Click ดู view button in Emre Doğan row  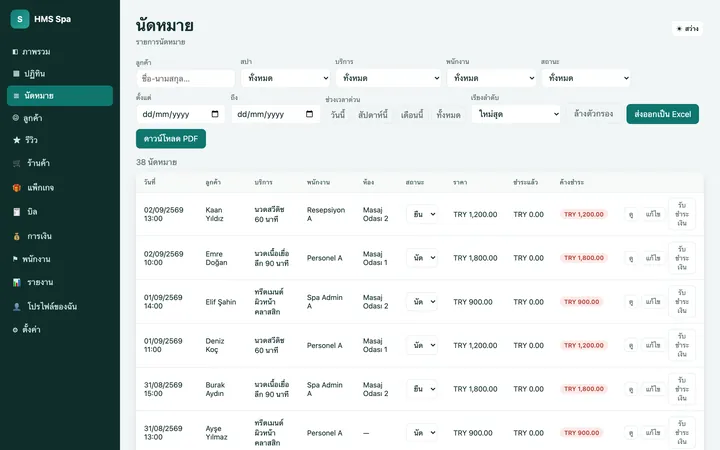coord(631,258)
